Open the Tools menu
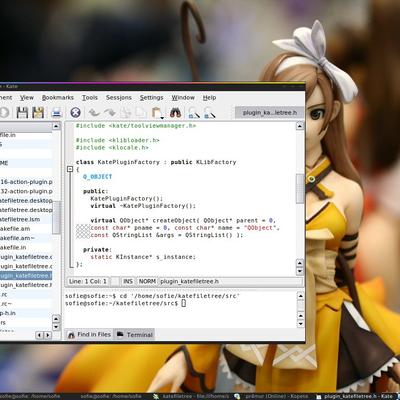Viewport: 400px width, 400px height. click(90, 98)
